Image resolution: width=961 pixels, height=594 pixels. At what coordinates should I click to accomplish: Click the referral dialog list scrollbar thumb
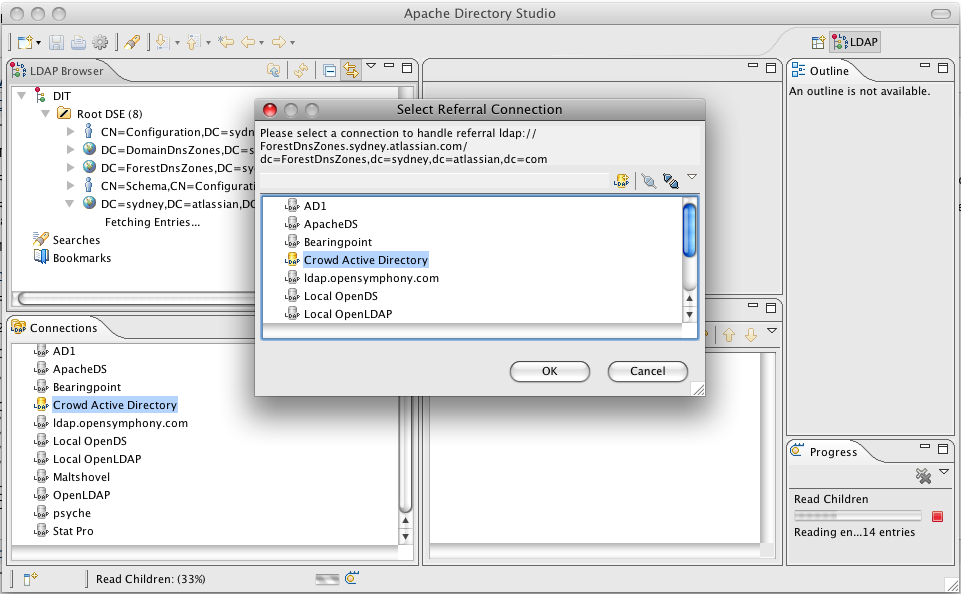(689, 230)
